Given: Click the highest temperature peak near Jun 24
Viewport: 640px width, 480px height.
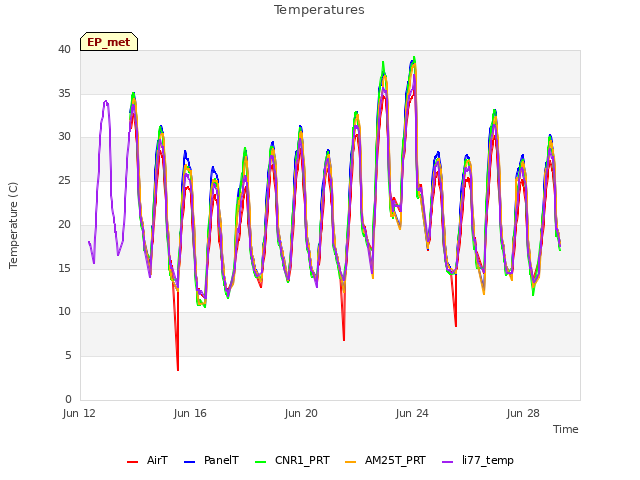Looking at the screenshot, I should coord(414,58).
